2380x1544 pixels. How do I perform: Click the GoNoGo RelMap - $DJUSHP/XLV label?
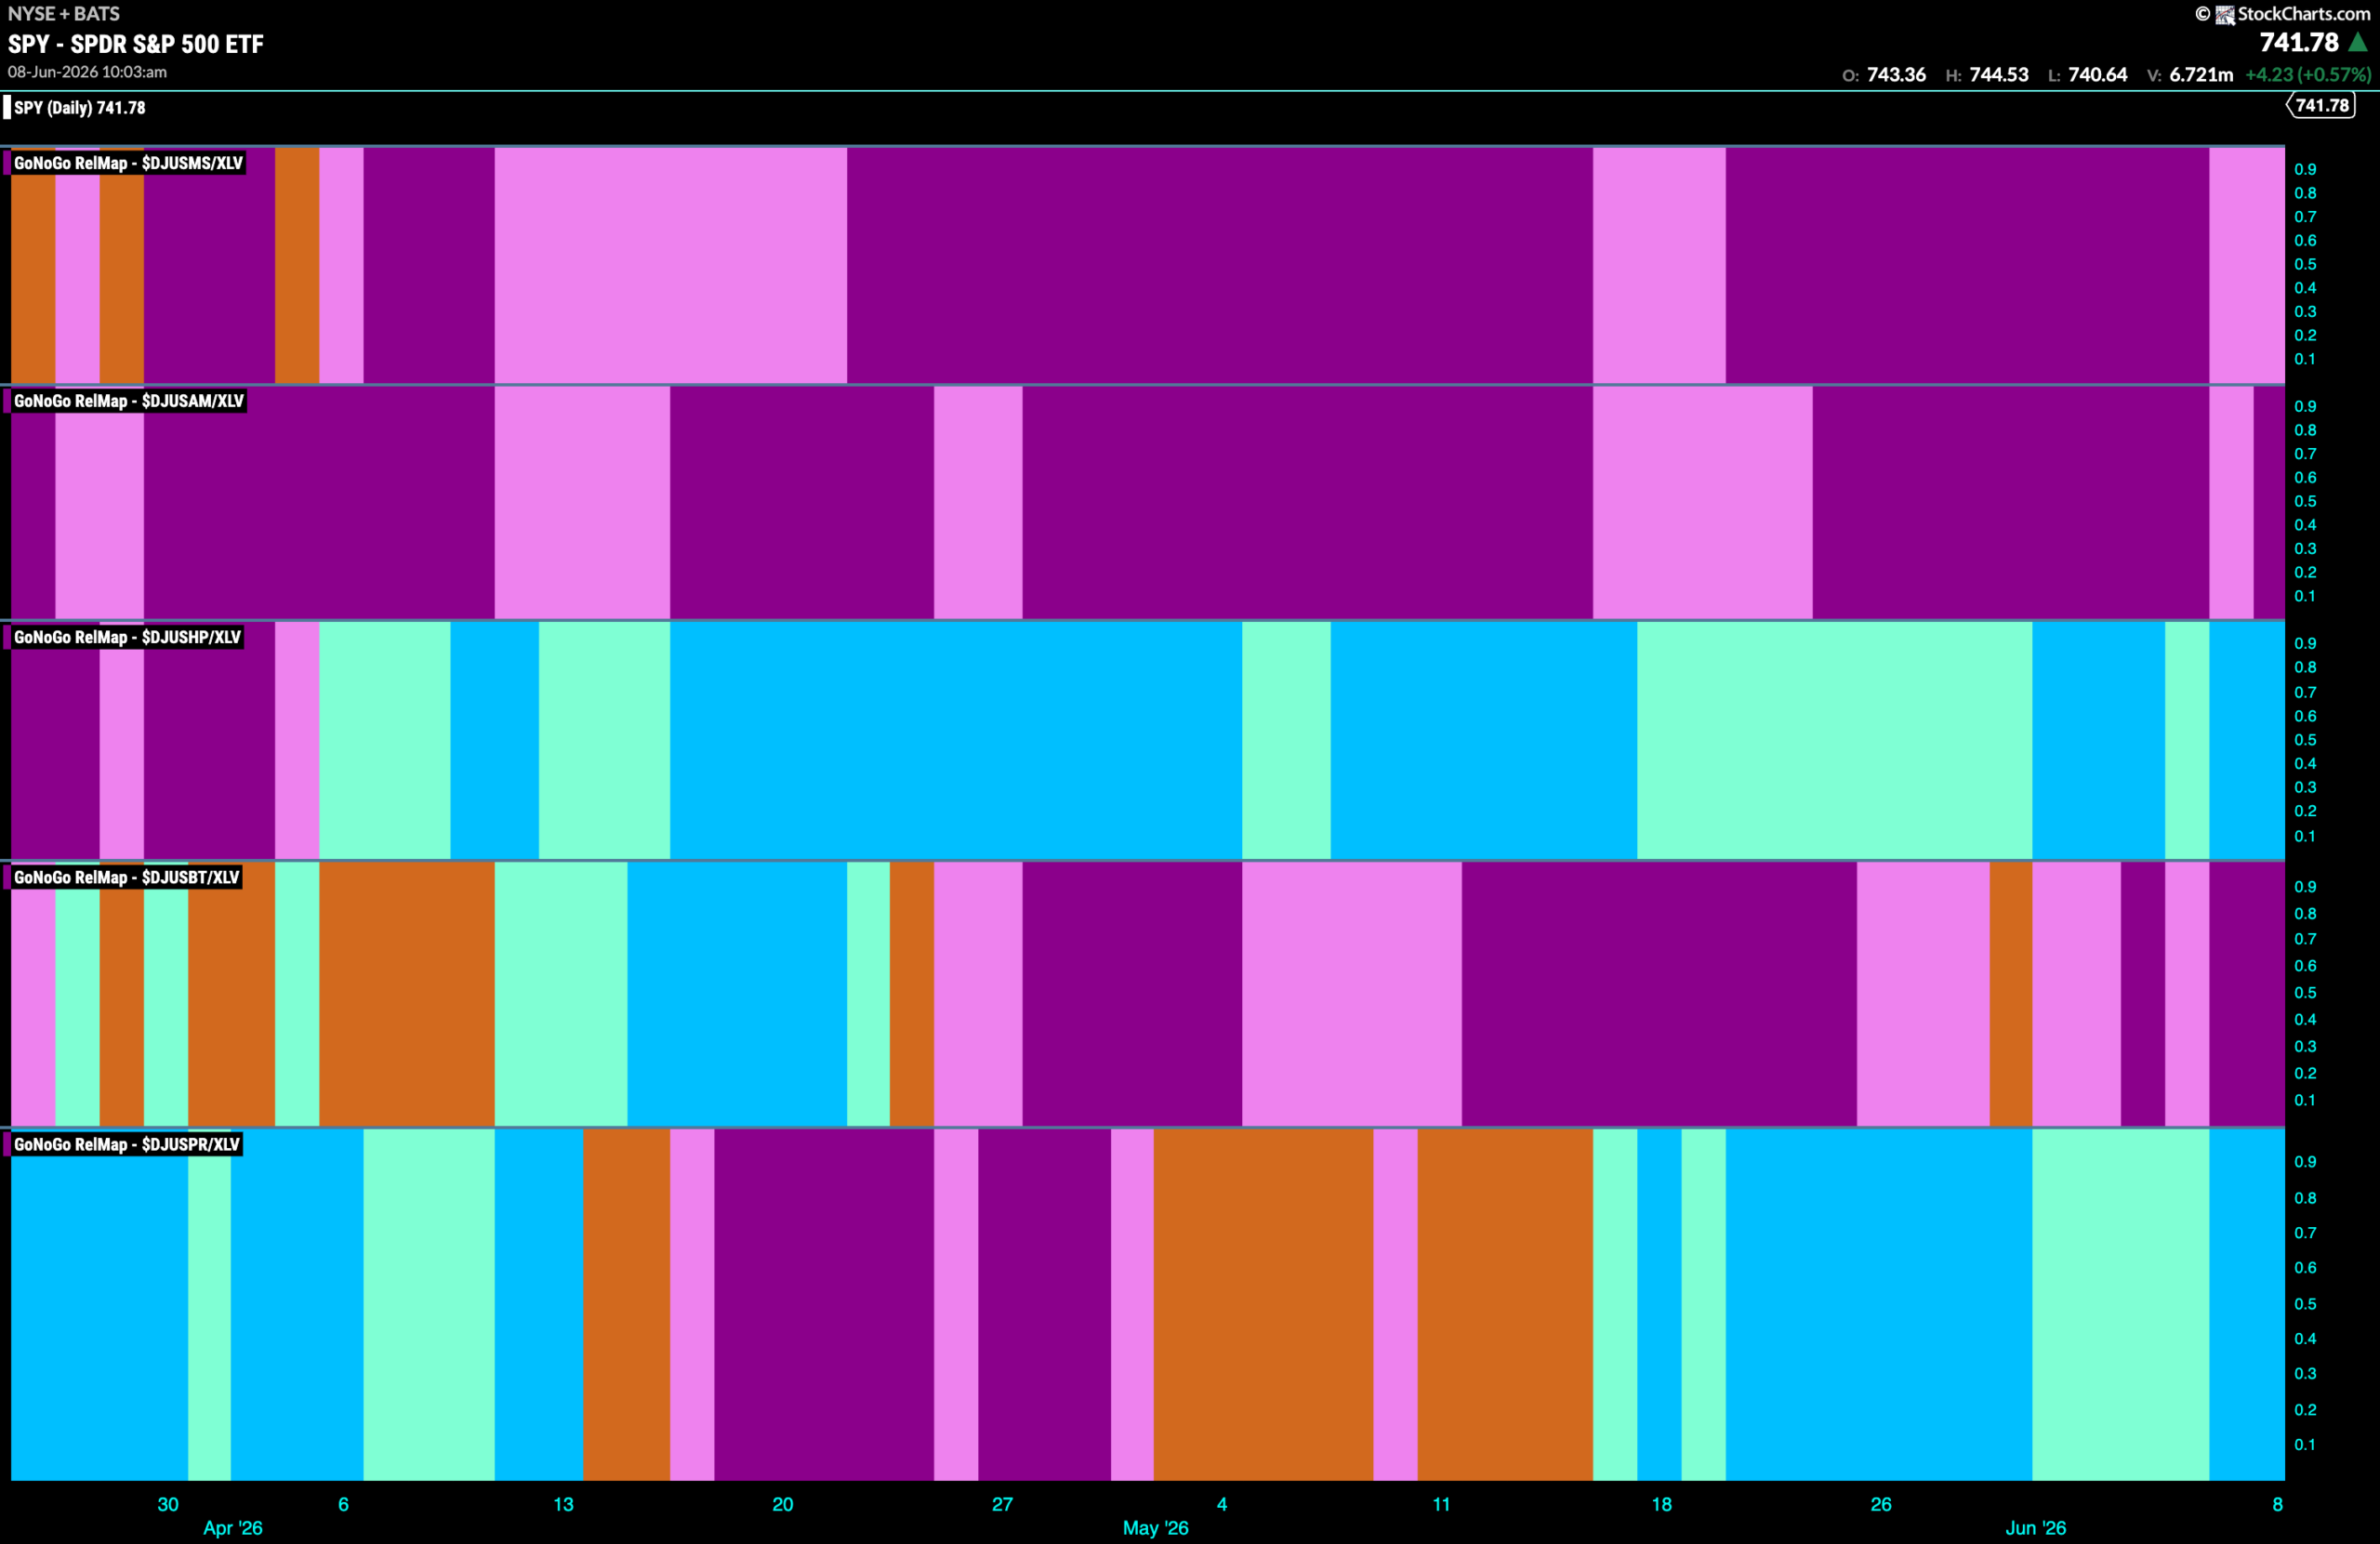127,637
